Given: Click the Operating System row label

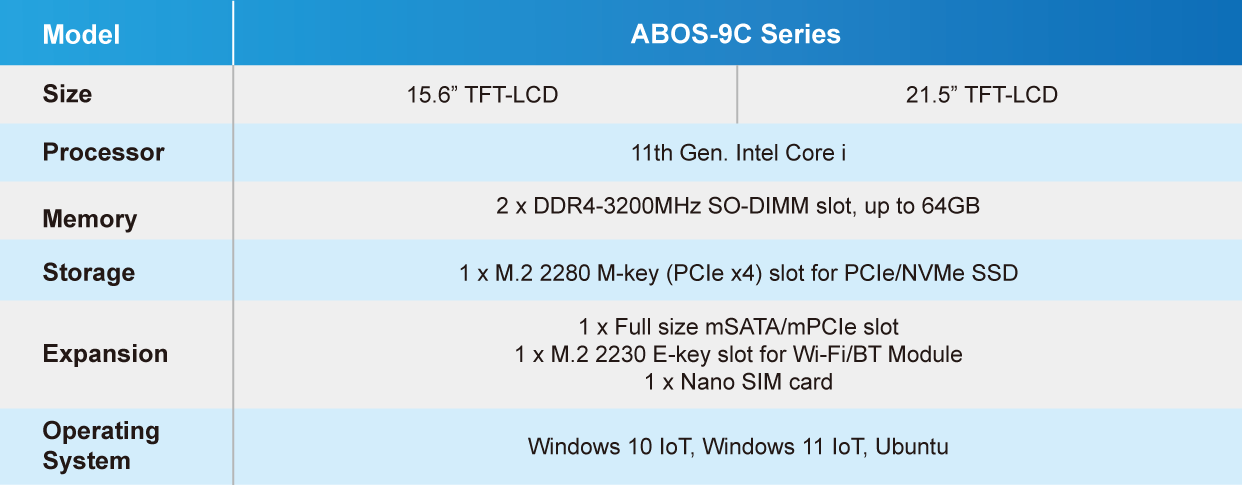Looking at the screenshot, I should tap(101, 446).
